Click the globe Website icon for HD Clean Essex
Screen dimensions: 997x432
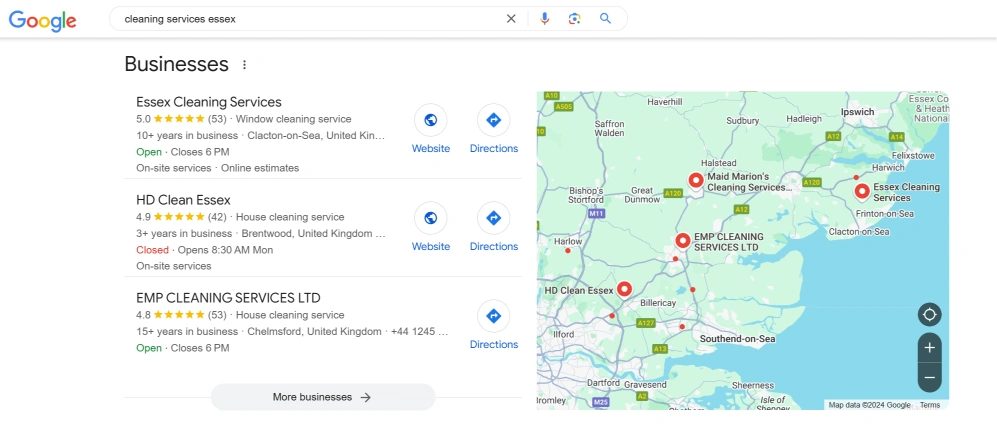pos(430,218)
